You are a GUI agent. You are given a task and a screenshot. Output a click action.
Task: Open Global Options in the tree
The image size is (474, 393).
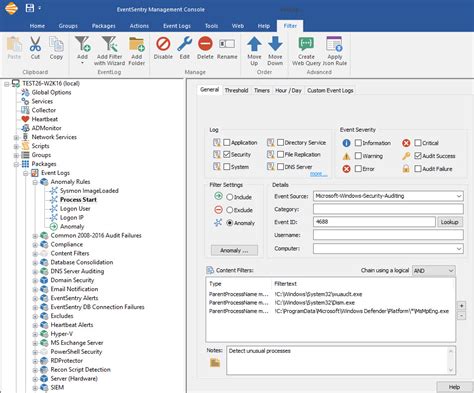(x=51, y=92)
